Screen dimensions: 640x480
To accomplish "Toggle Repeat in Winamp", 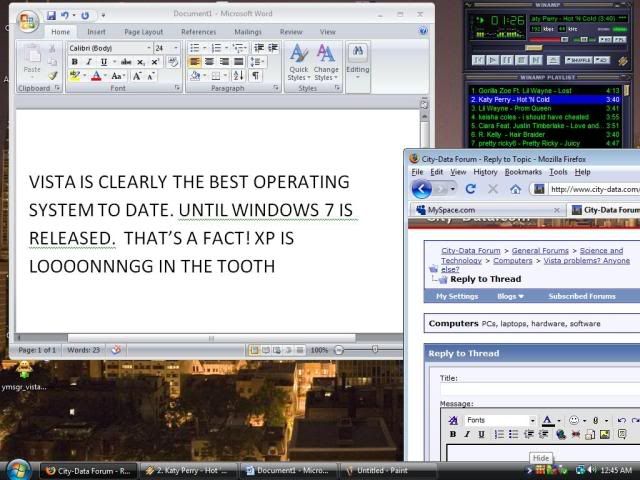I will [602, 60].
